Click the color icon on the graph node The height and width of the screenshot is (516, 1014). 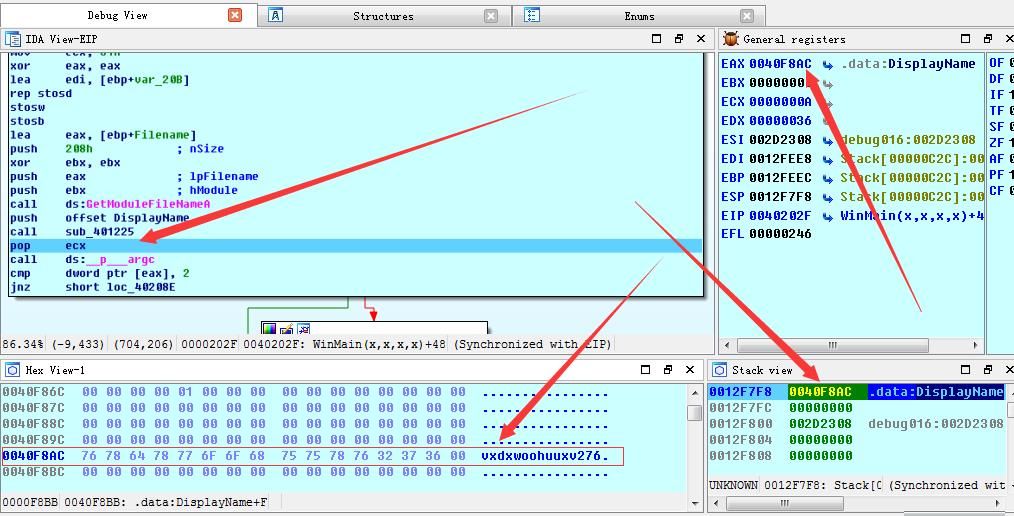[x=269, y=330]
